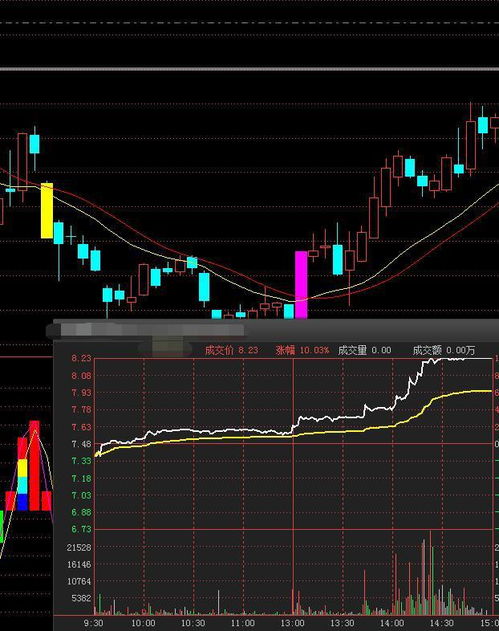
Task: Select the 13:00 time axis label
Action: 293,623
